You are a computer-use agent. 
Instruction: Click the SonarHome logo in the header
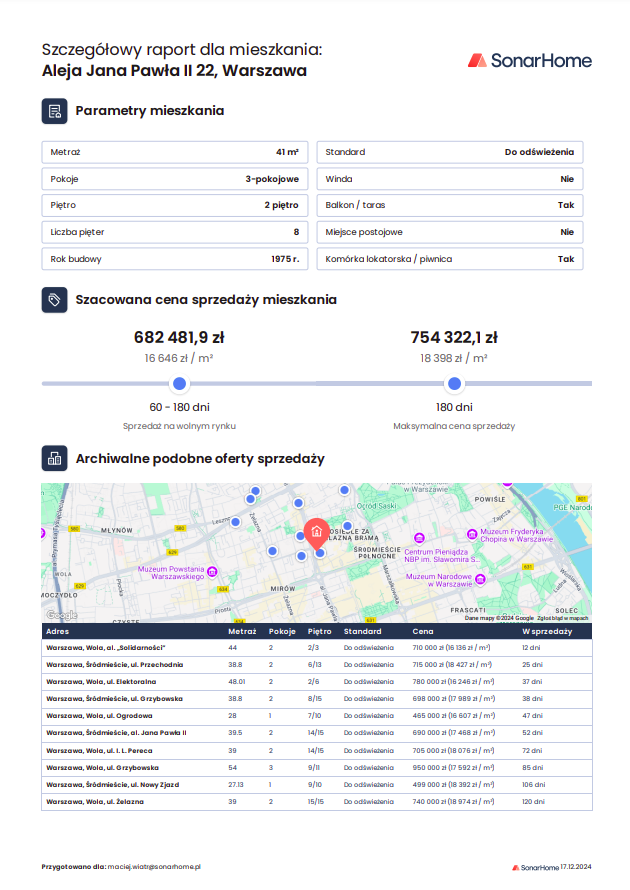coord(529,61)
